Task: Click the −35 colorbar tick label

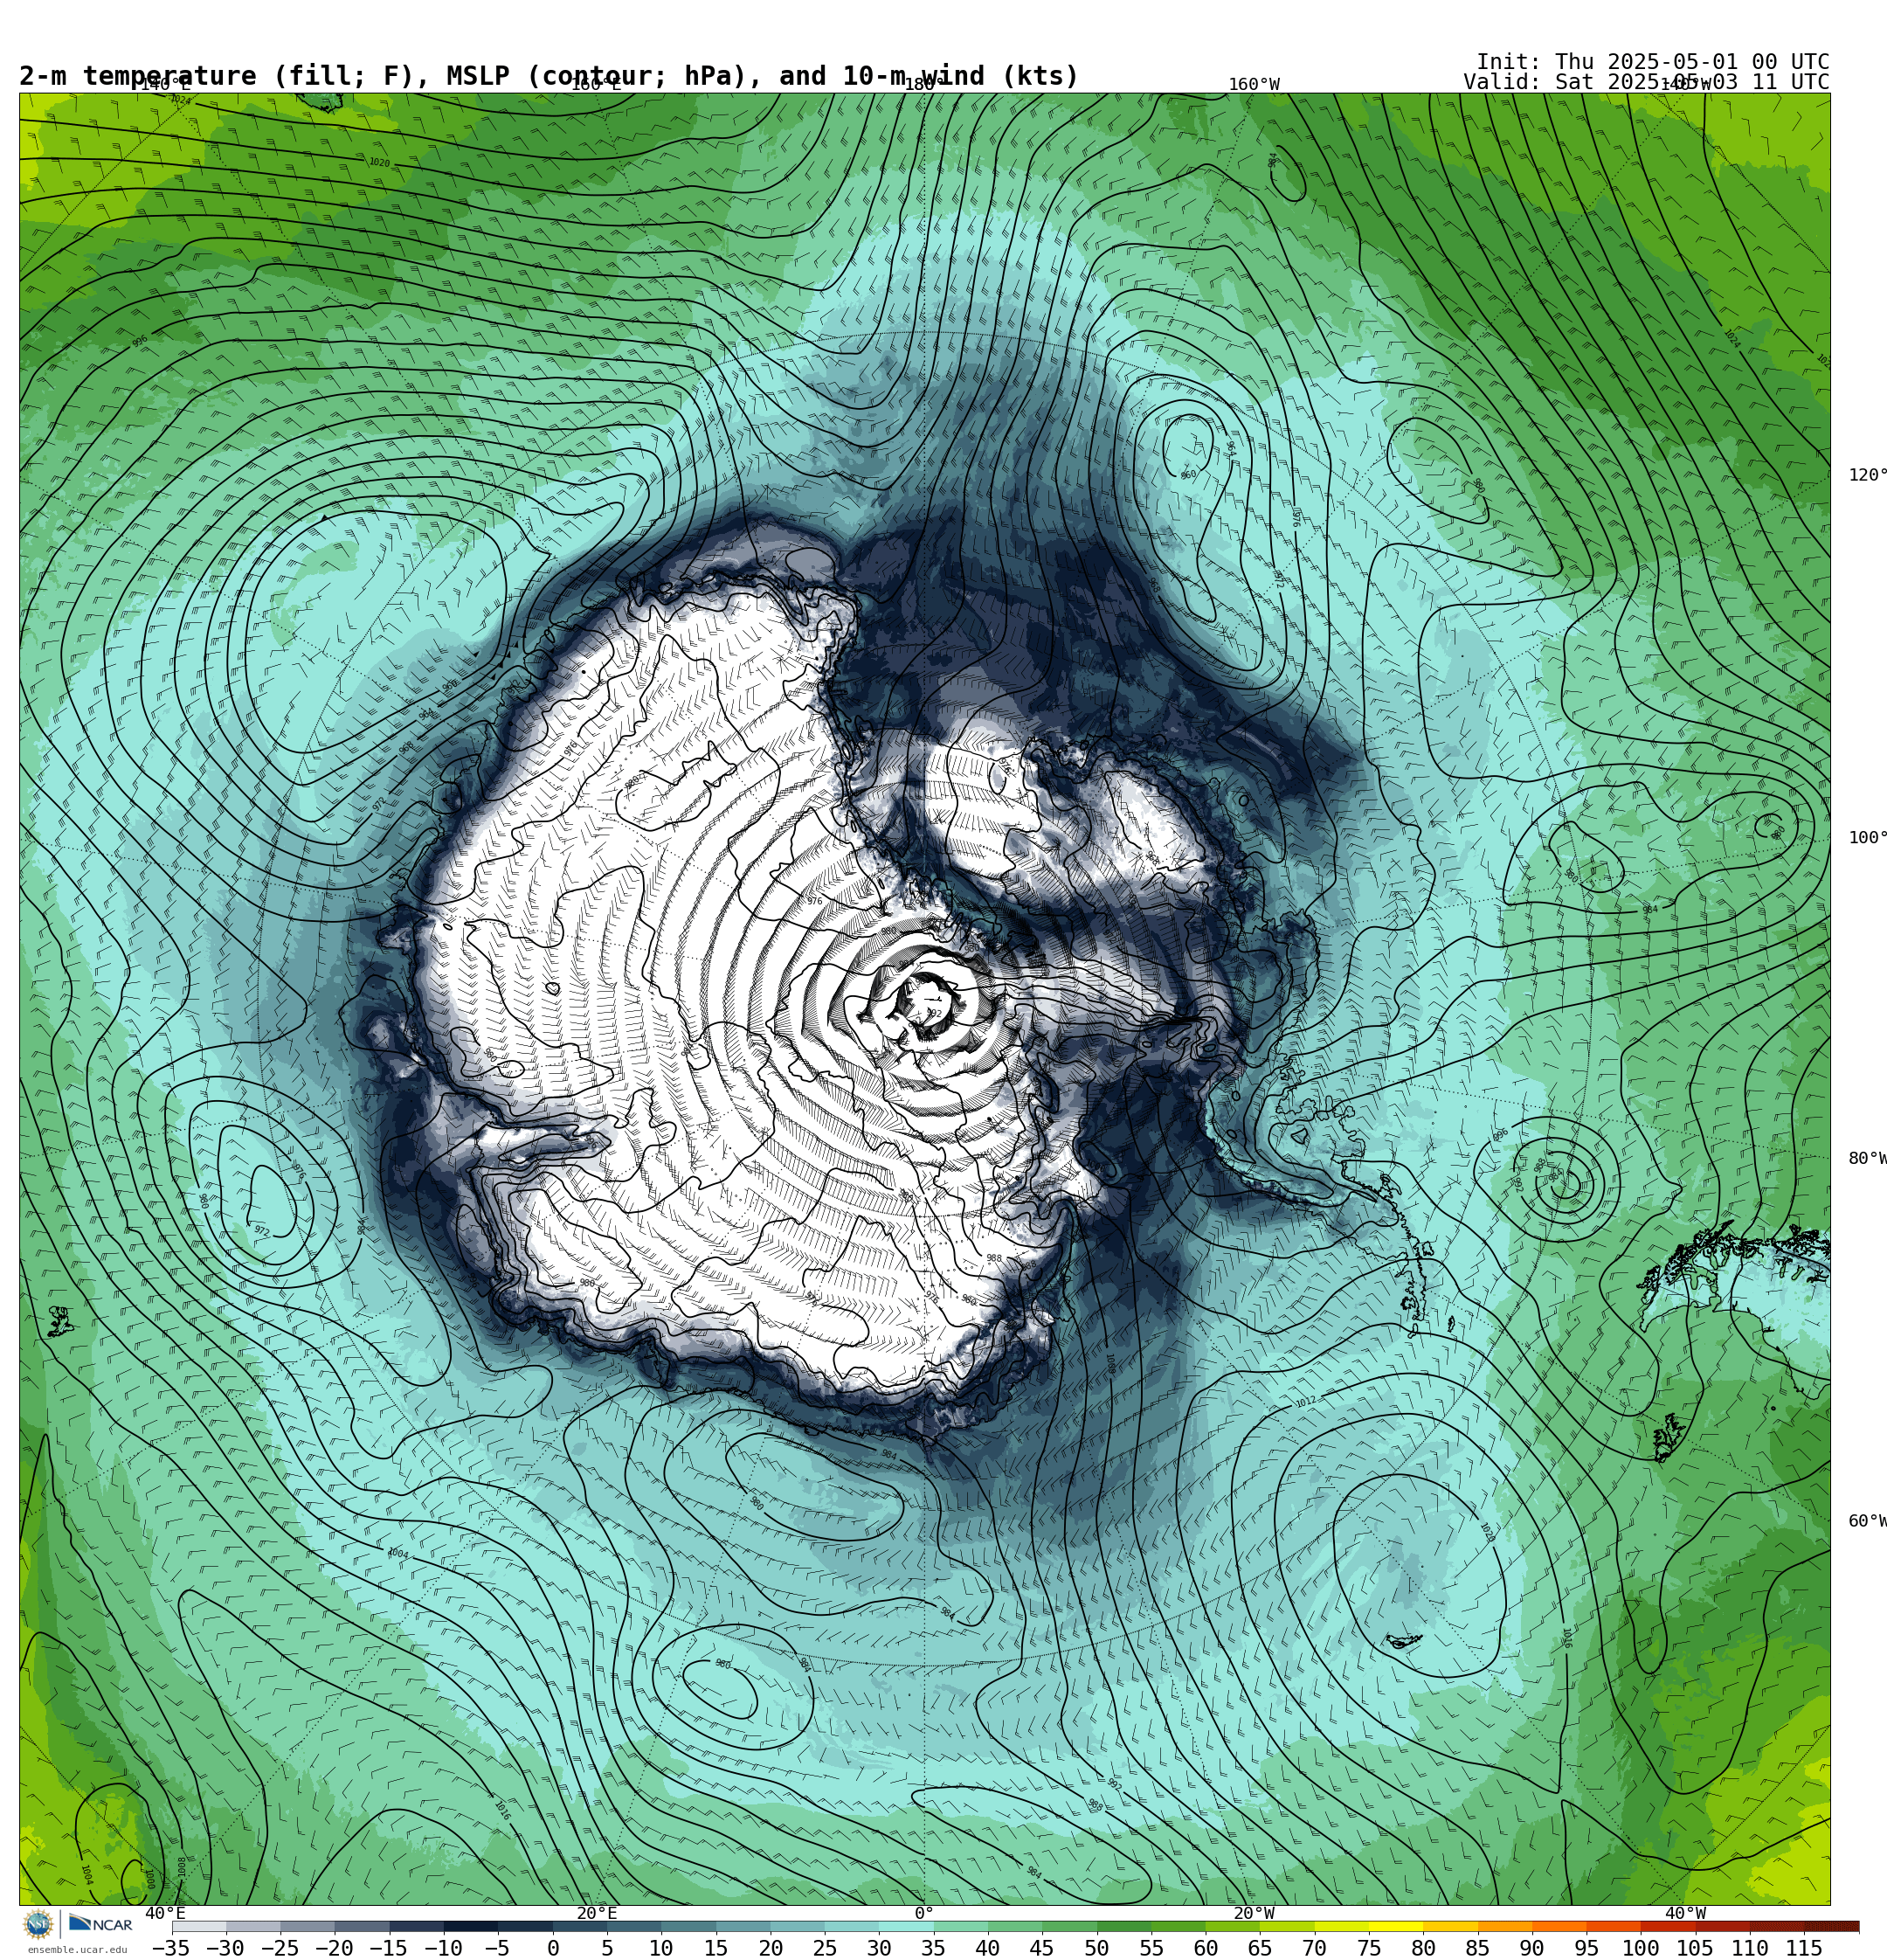Action: click(x=171, y=1948)
